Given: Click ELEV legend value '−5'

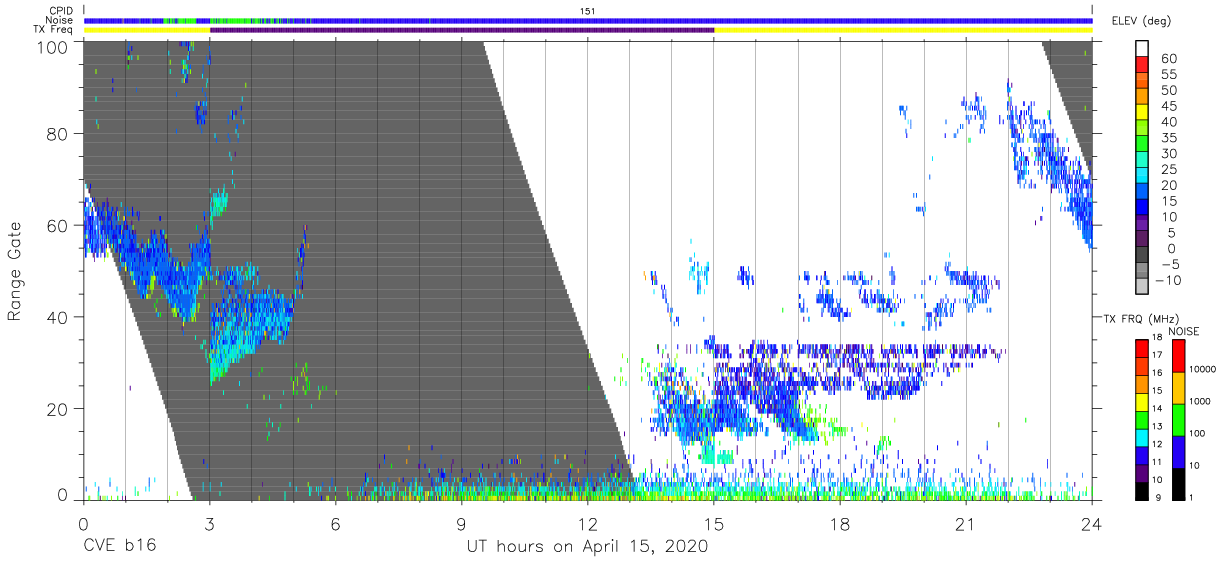Looking at the screenshot, I should [1168, 265].
